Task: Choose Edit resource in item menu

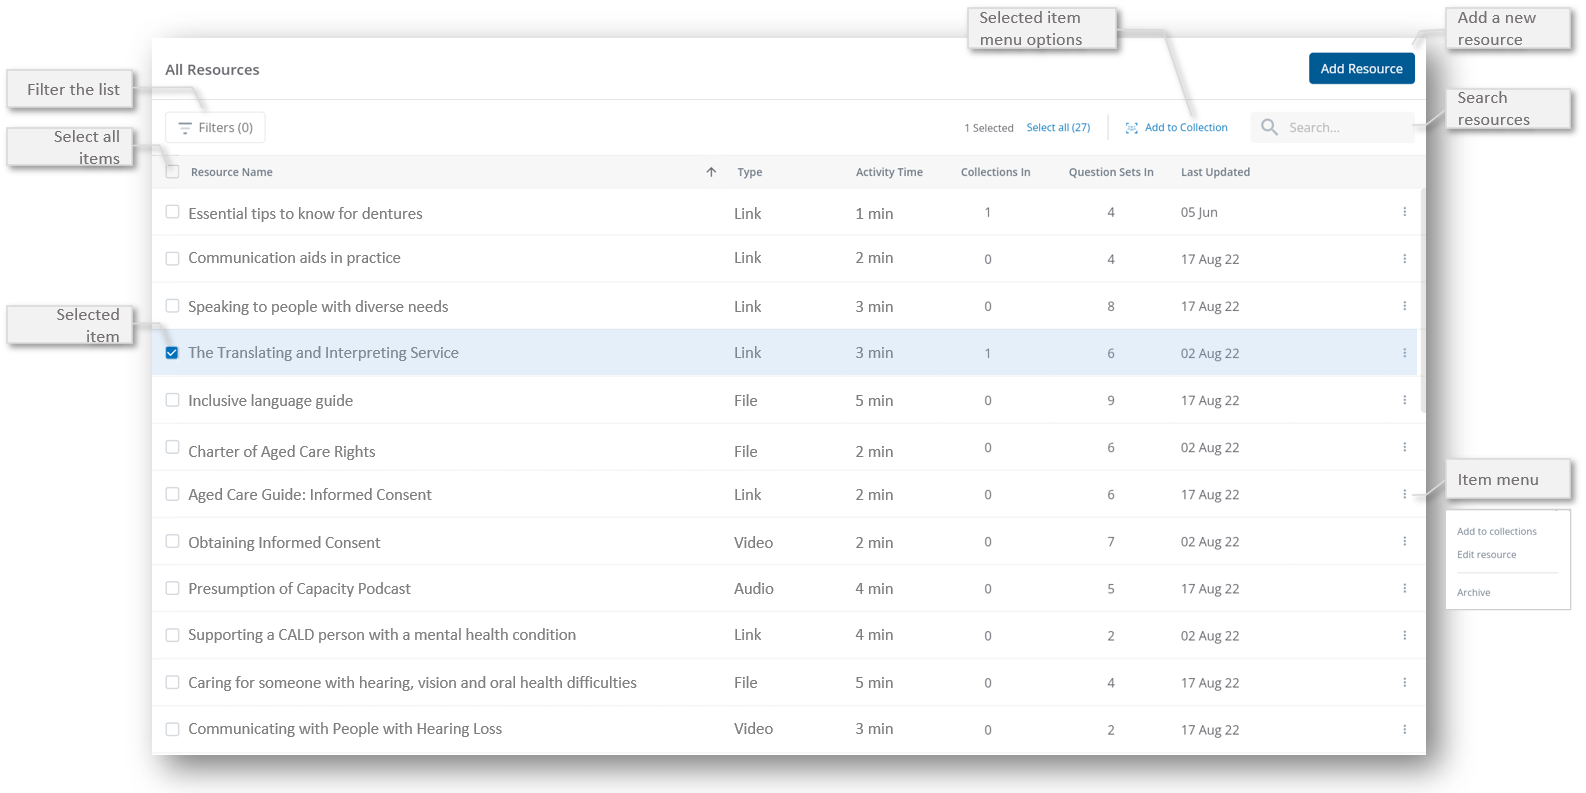Action: (1486, 555)
